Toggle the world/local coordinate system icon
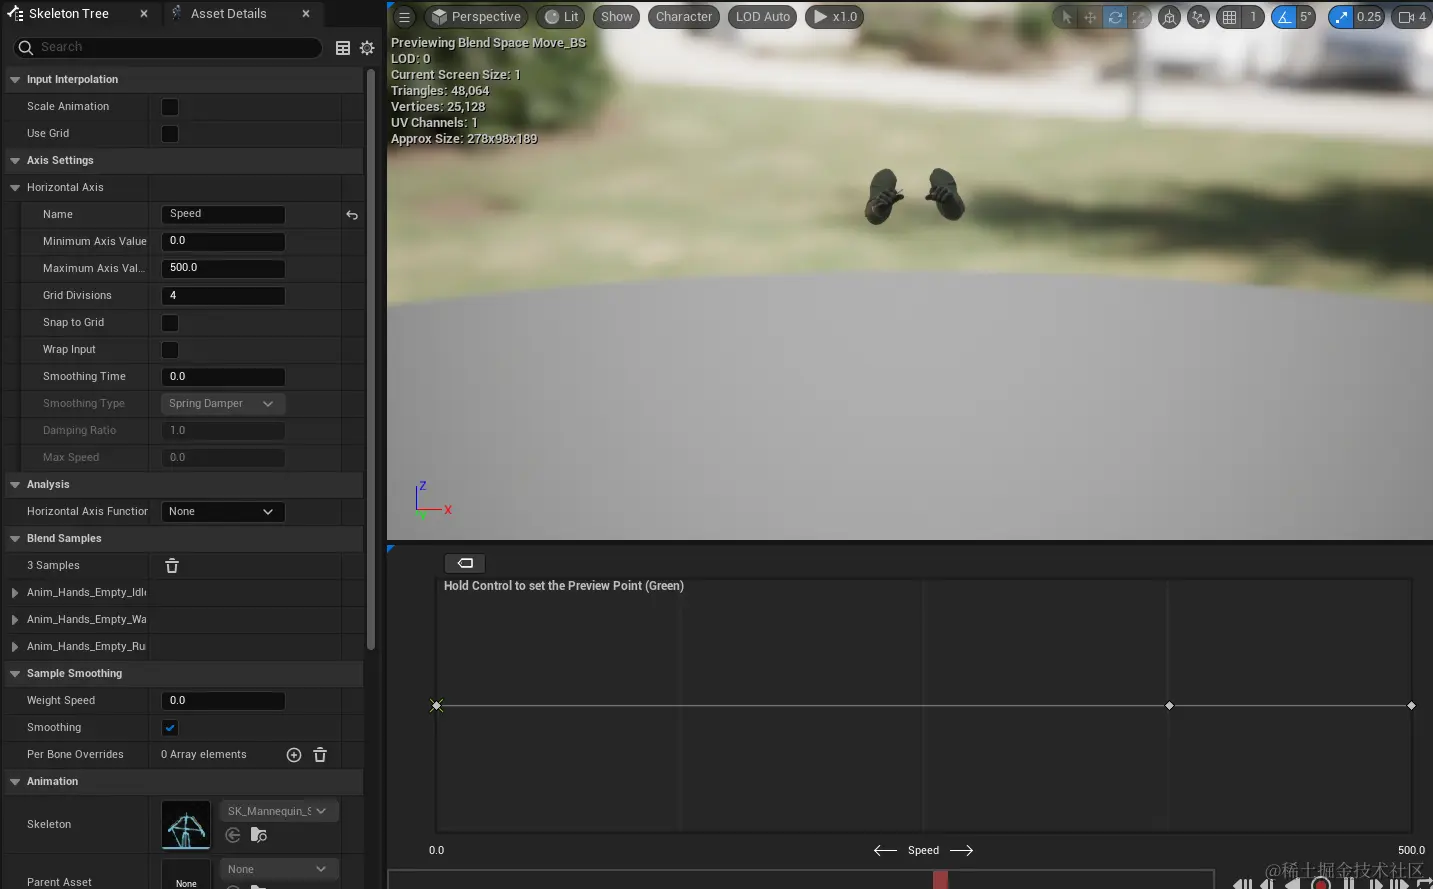This screenshot has width=1433, height=889. (x=1169, y=17)
